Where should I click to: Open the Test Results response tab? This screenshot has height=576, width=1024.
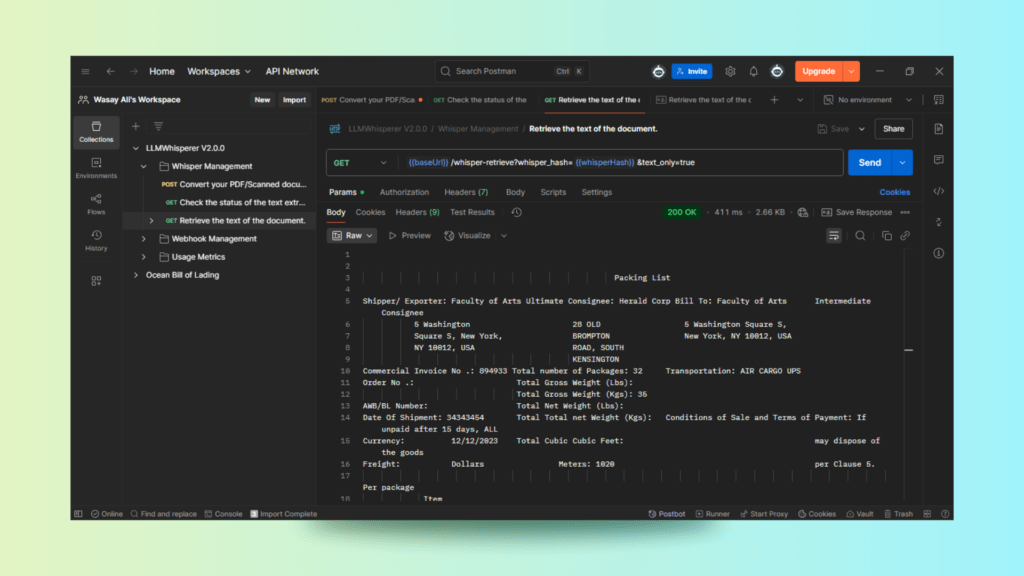pos(472,212)
